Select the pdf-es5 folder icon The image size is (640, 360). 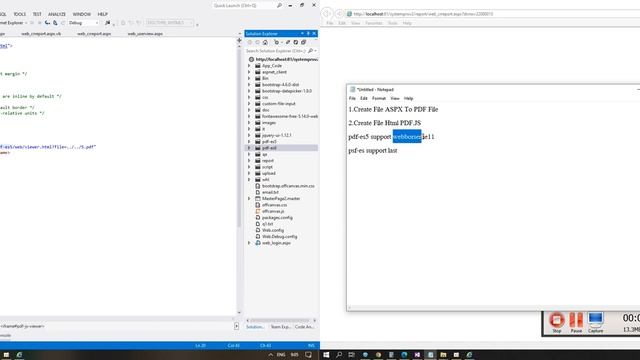(x=258, y=142)
